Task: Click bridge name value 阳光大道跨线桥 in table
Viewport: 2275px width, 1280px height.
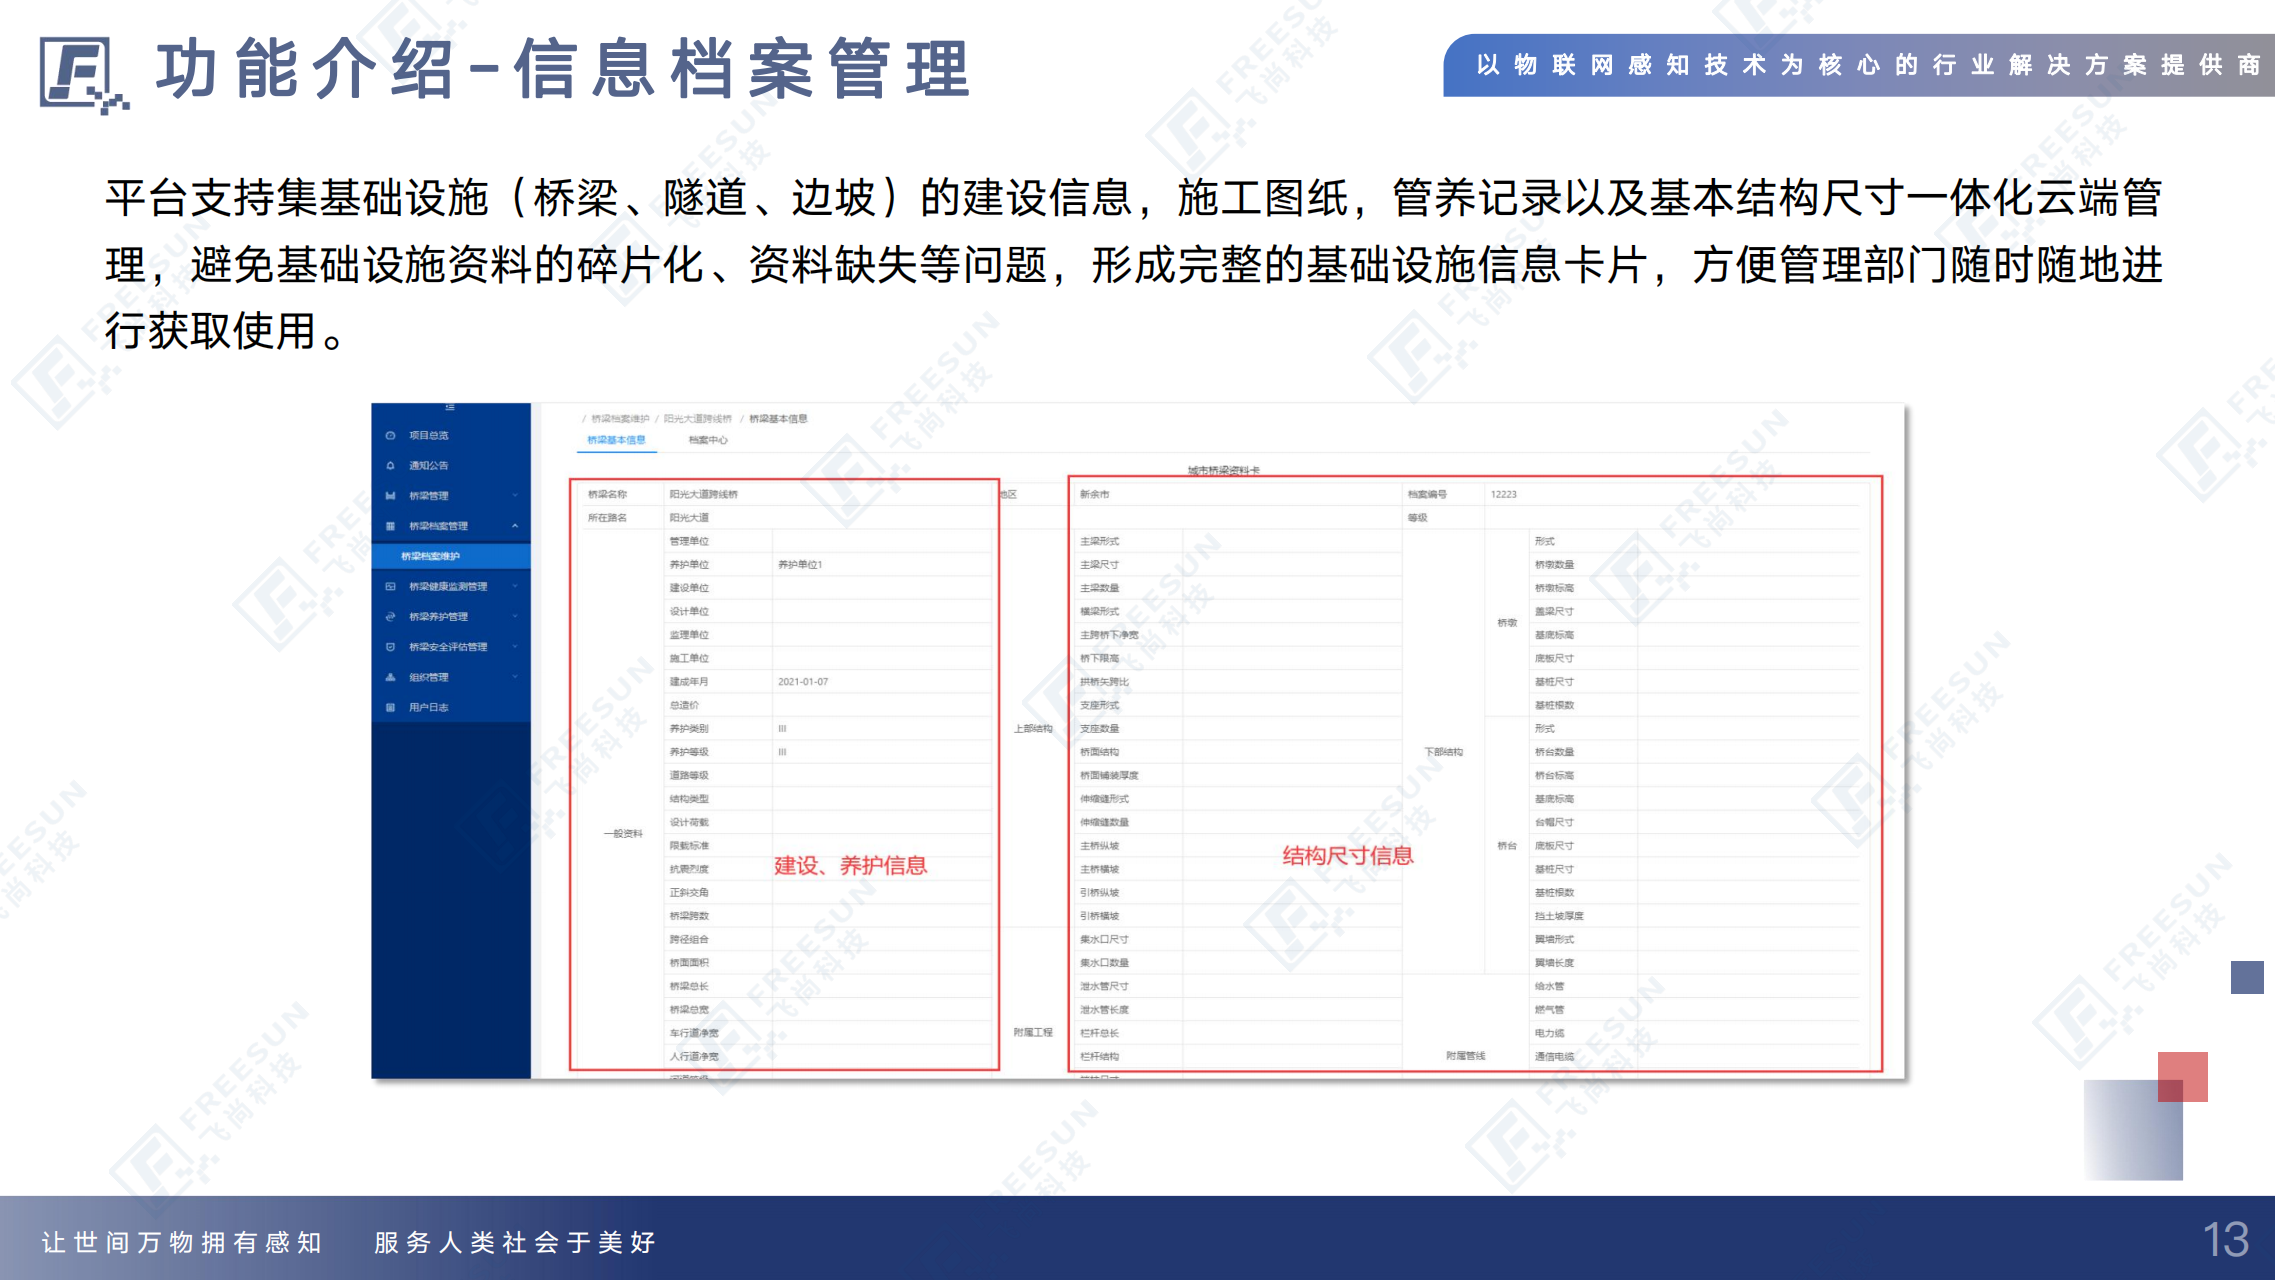Action: 703,495
